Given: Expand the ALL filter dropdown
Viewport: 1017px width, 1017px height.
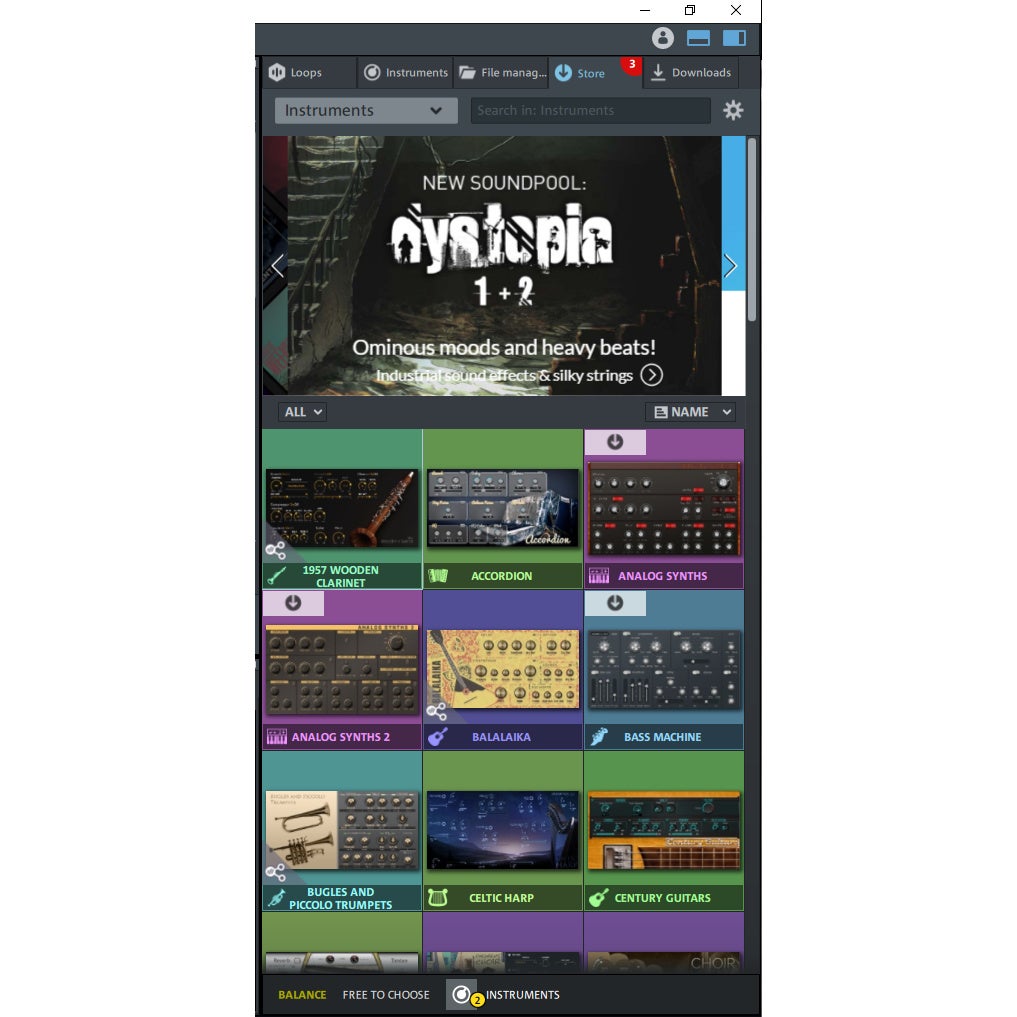Looking at the screenshot, I should (x=302, y=412).
